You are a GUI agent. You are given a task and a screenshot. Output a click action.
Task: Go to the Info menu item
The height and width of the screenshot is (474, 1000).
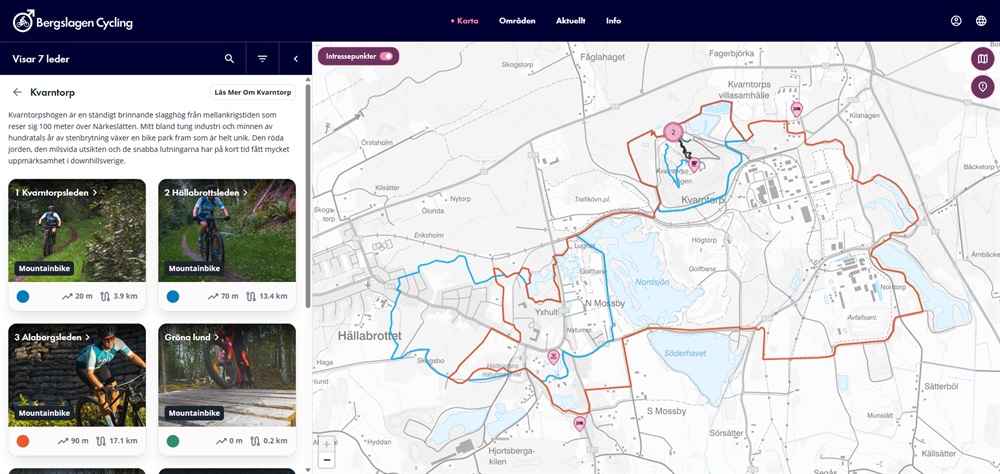(x=613, y=21)
